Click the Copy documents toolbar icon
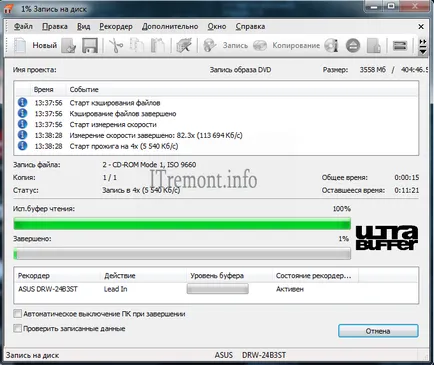Image resolution: width=434 pixels, height=365 pixels. coord(137,46)
